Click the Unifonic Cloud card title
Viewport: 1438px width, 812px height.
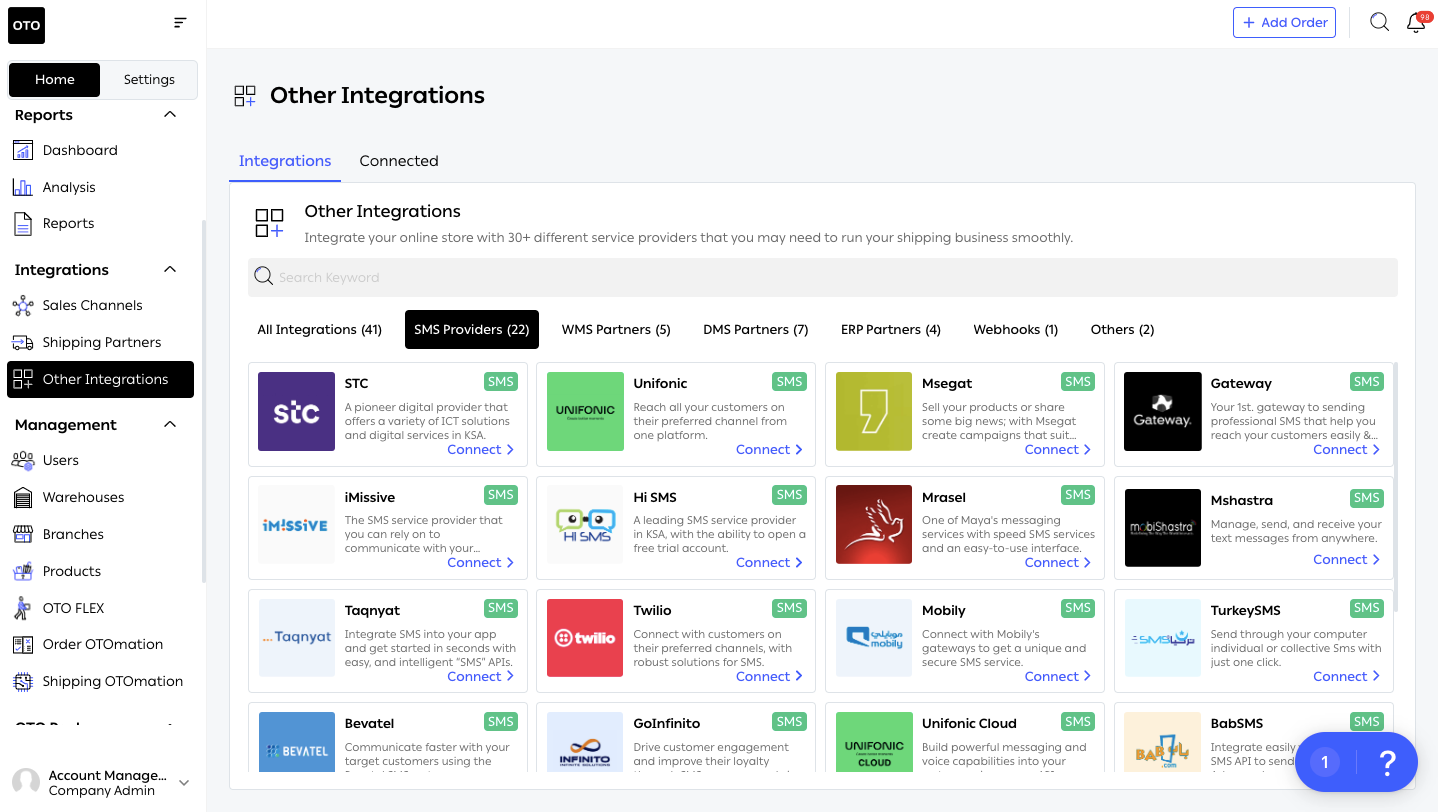969,723
